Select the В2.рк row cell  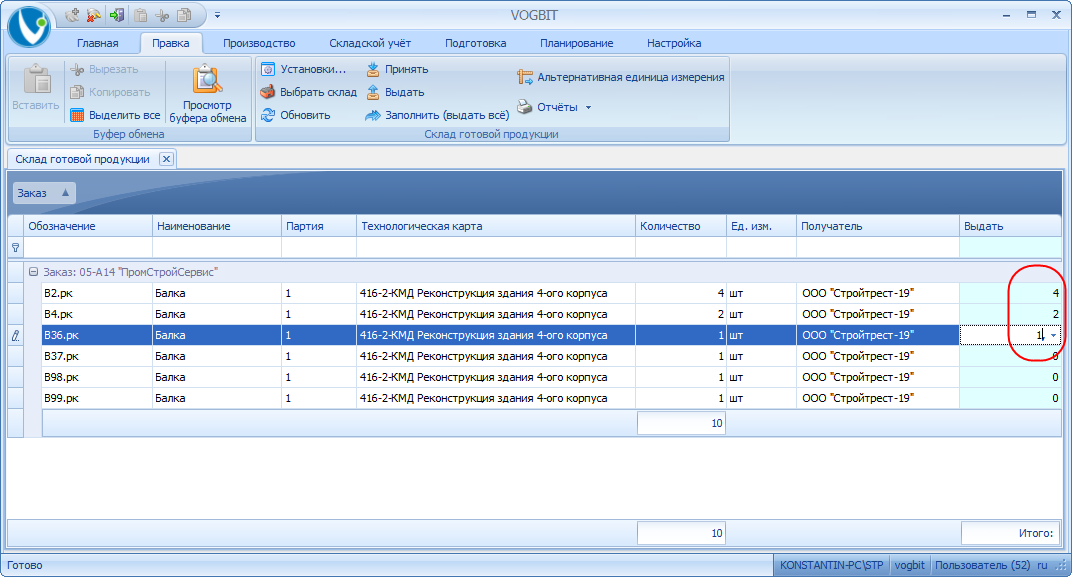[x=96, y=293]
